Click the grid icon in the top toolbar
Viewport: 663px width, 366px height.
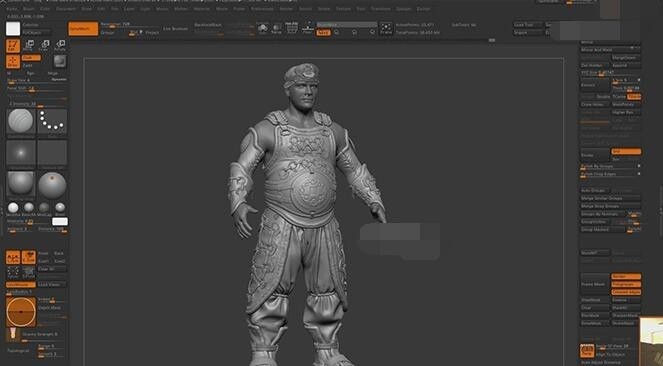coord(292,28)
